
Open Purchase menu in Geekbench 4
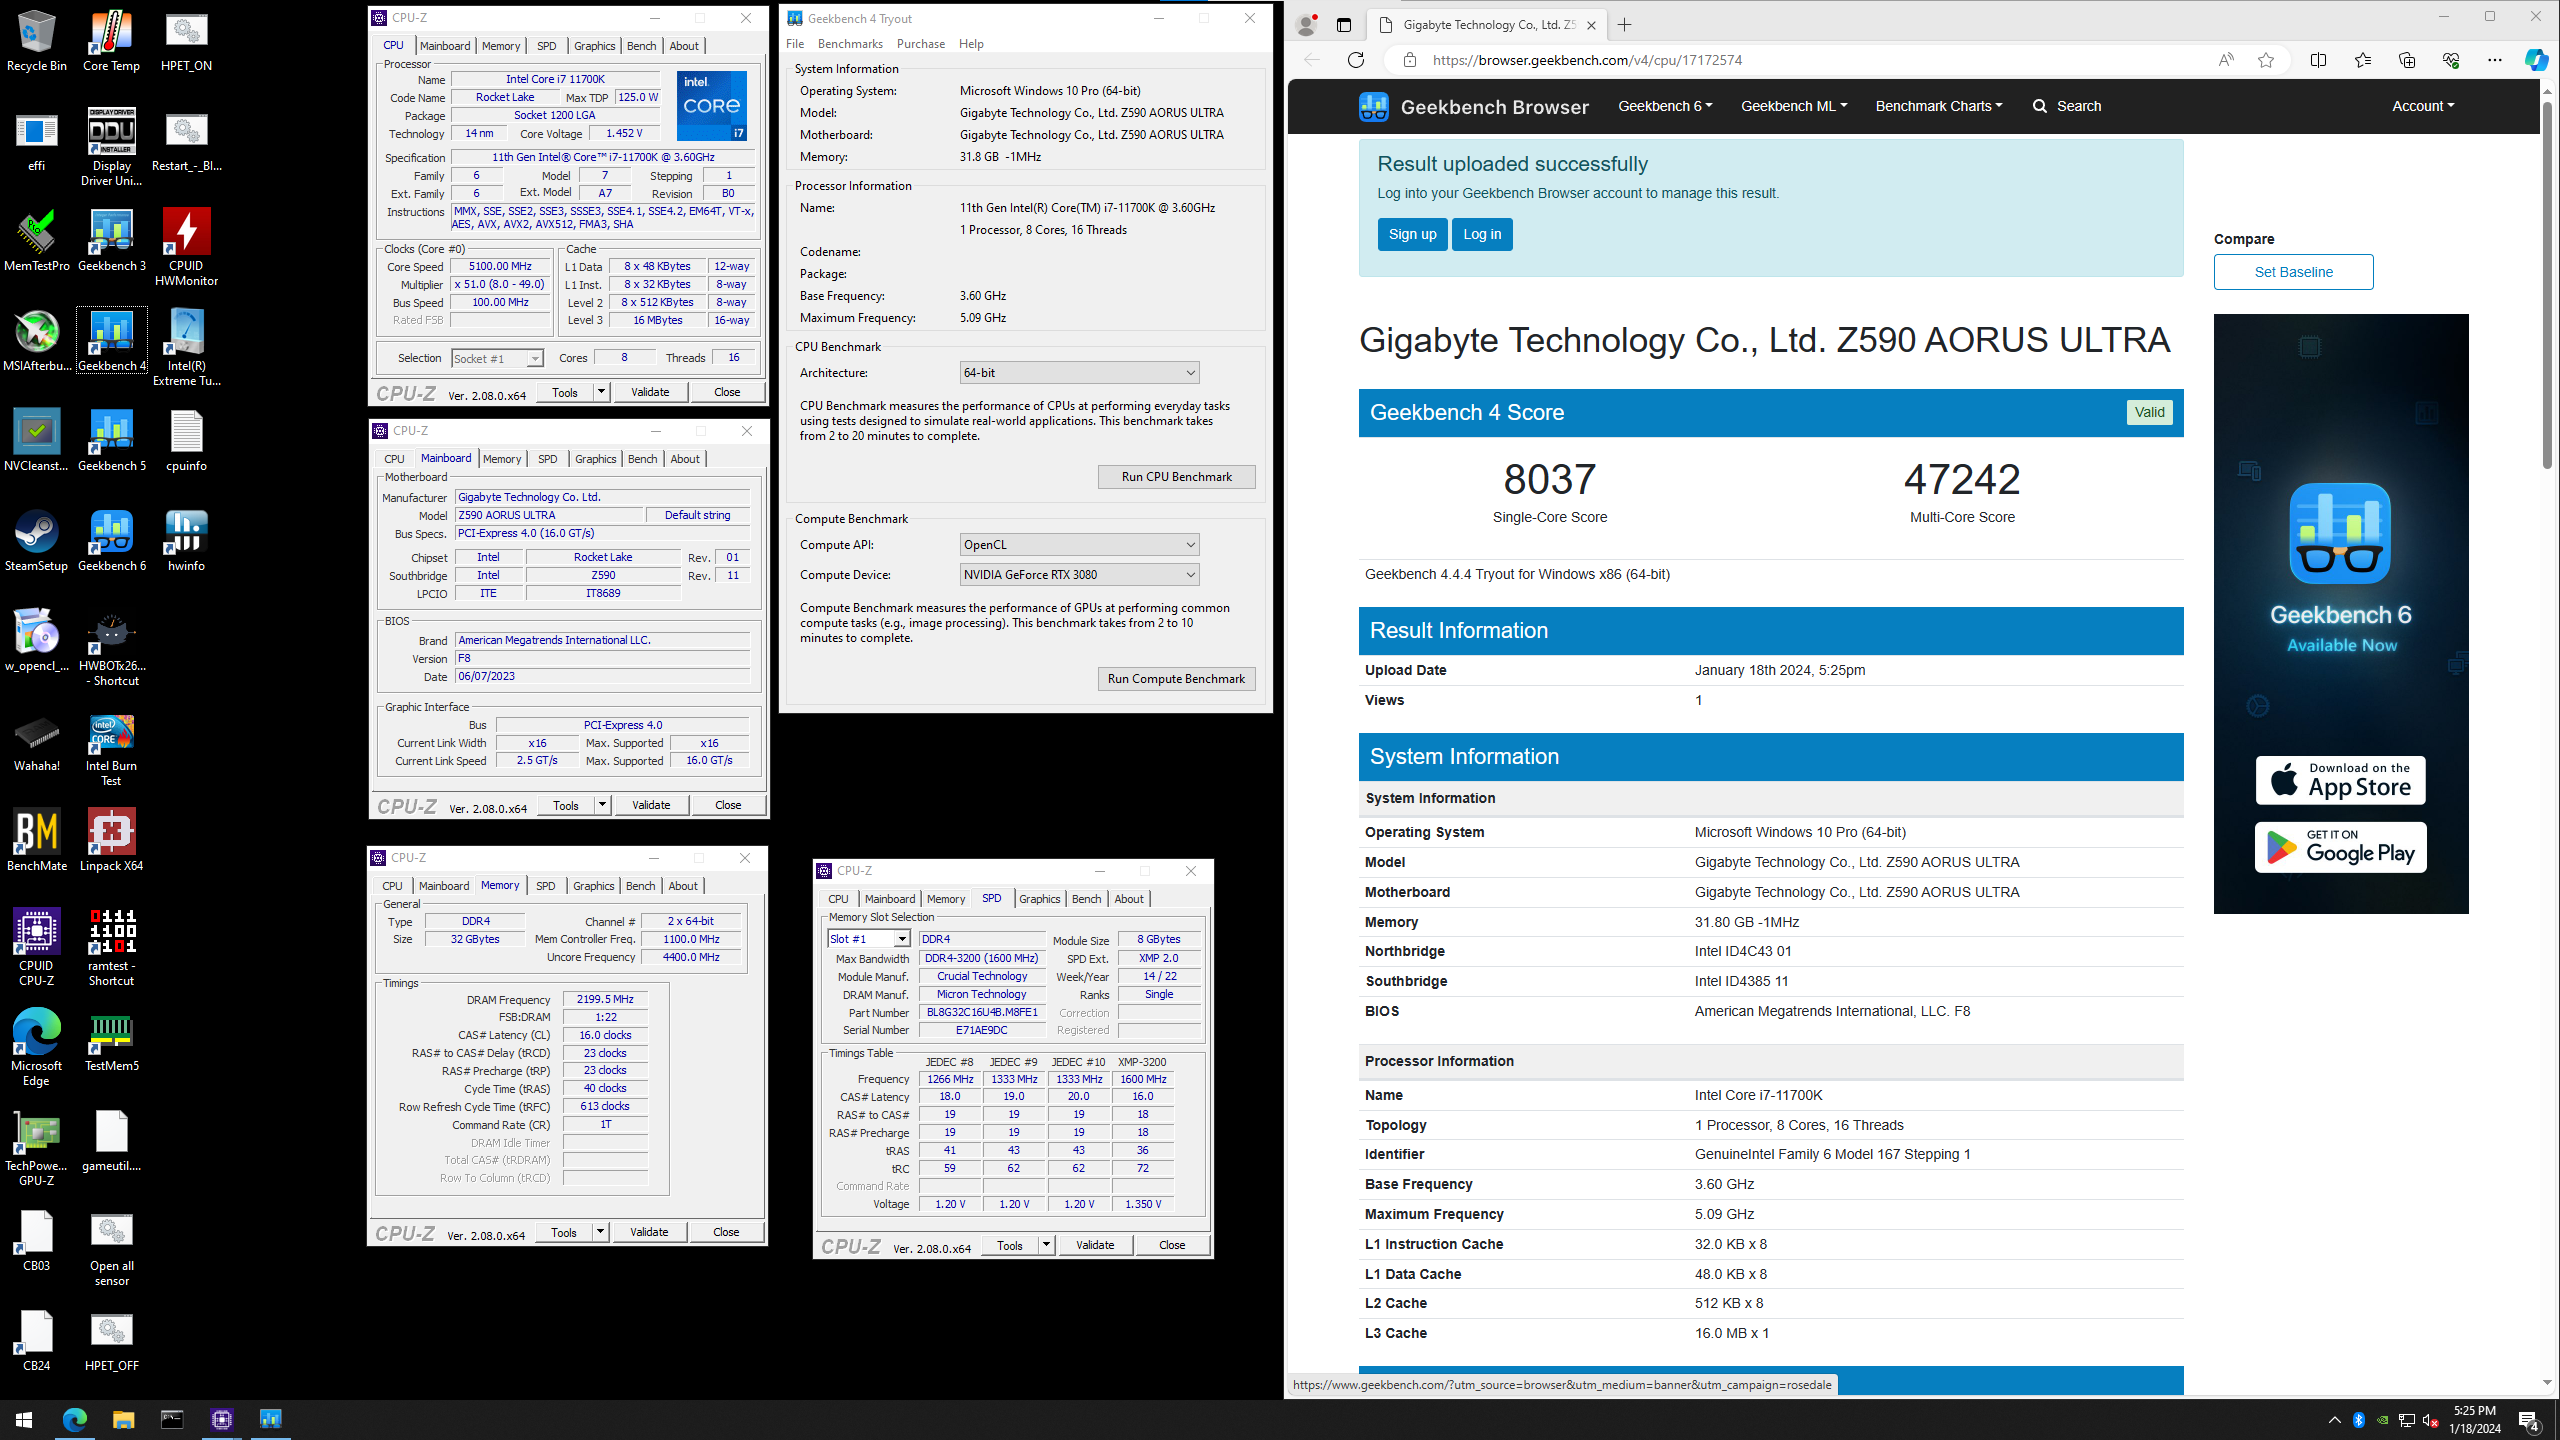click(920, 44)
